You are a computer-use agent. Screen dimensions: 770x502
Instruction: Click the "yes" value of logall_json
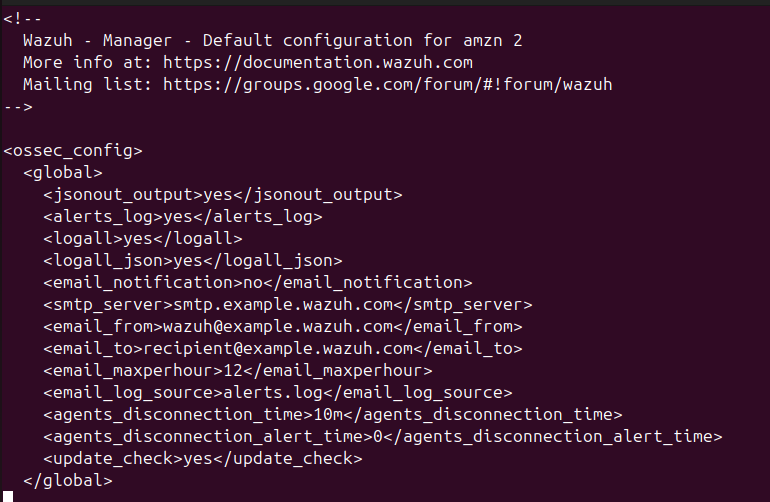[x=188, y=260]
